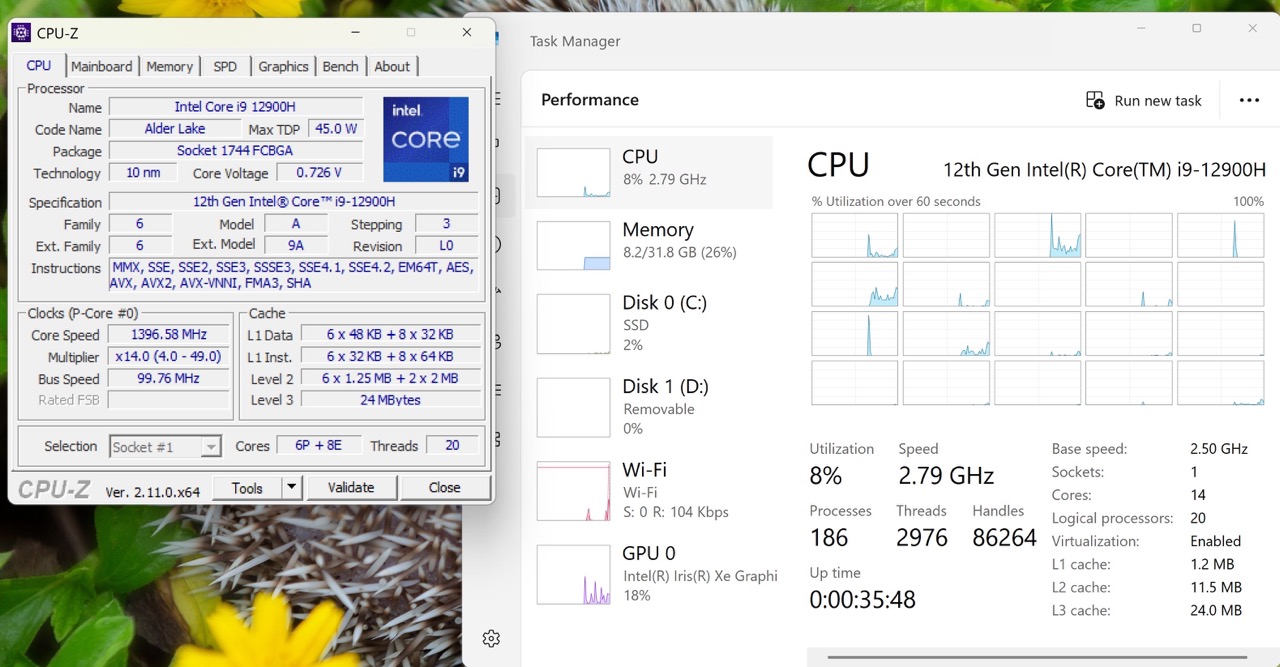Click the CPU-Z icon in the title bar
Image resolution: width=1280 pixels, height=667 pixels.
tap(20, 33)
